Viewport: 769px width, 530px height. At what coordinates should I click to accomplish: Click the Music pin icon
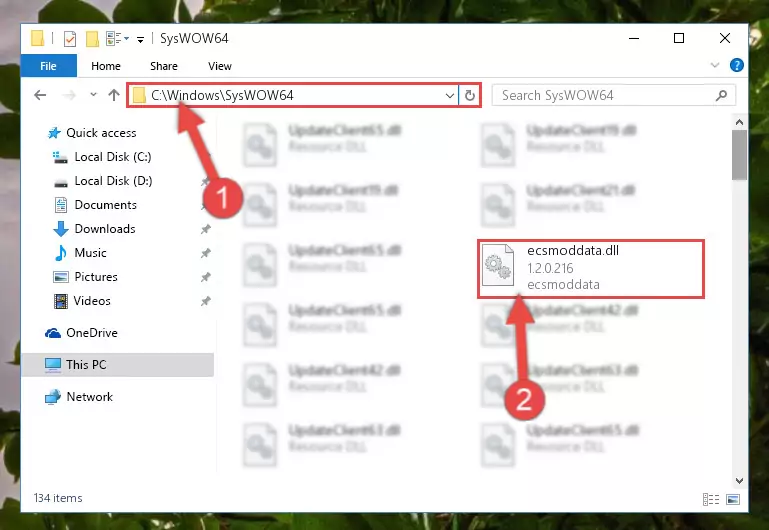(x=205, y=253)
